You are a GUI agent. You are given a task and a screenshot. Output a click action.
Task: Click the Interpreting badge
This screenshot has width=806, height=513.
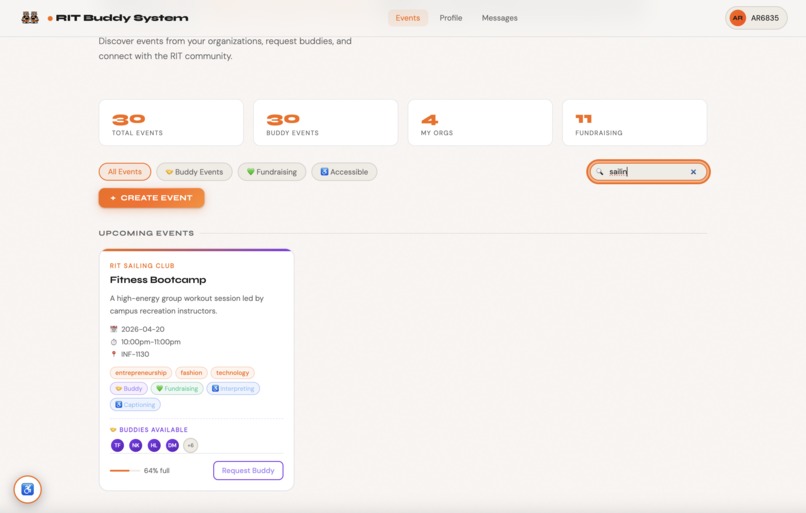pos(233,389)
